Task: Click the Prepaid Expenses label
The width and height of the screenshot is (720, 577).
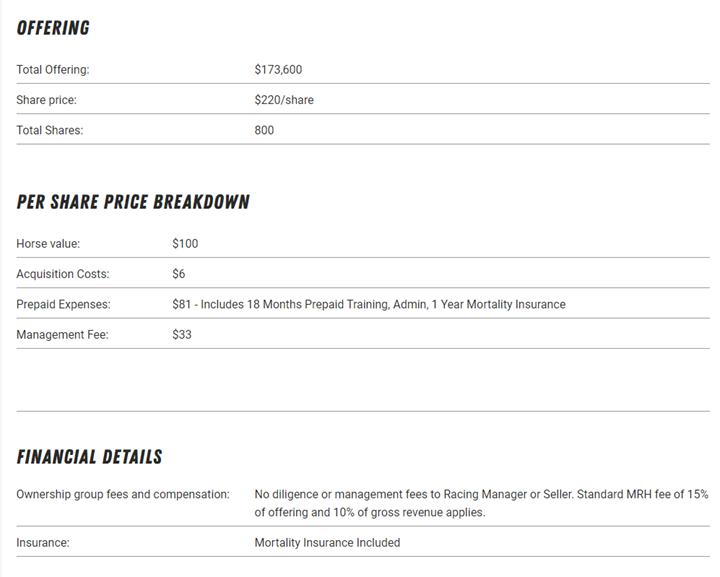Action: [63, 304]
